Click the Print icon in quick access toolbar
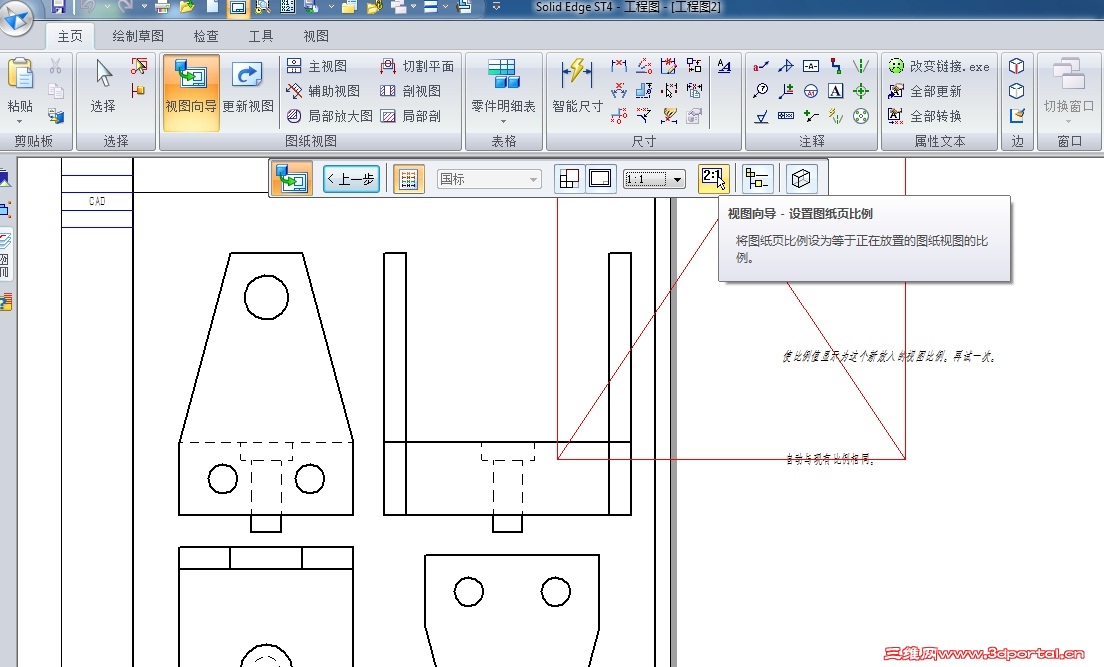The image size is (1104, 667). point(163,7)
